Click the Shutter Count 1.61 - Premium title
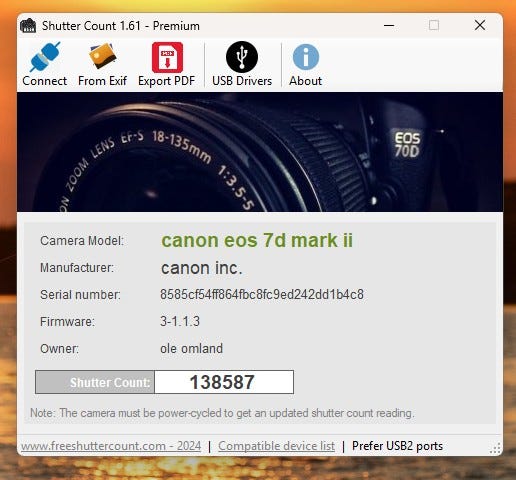Viewport: 516px width, 480px height. 121,26
